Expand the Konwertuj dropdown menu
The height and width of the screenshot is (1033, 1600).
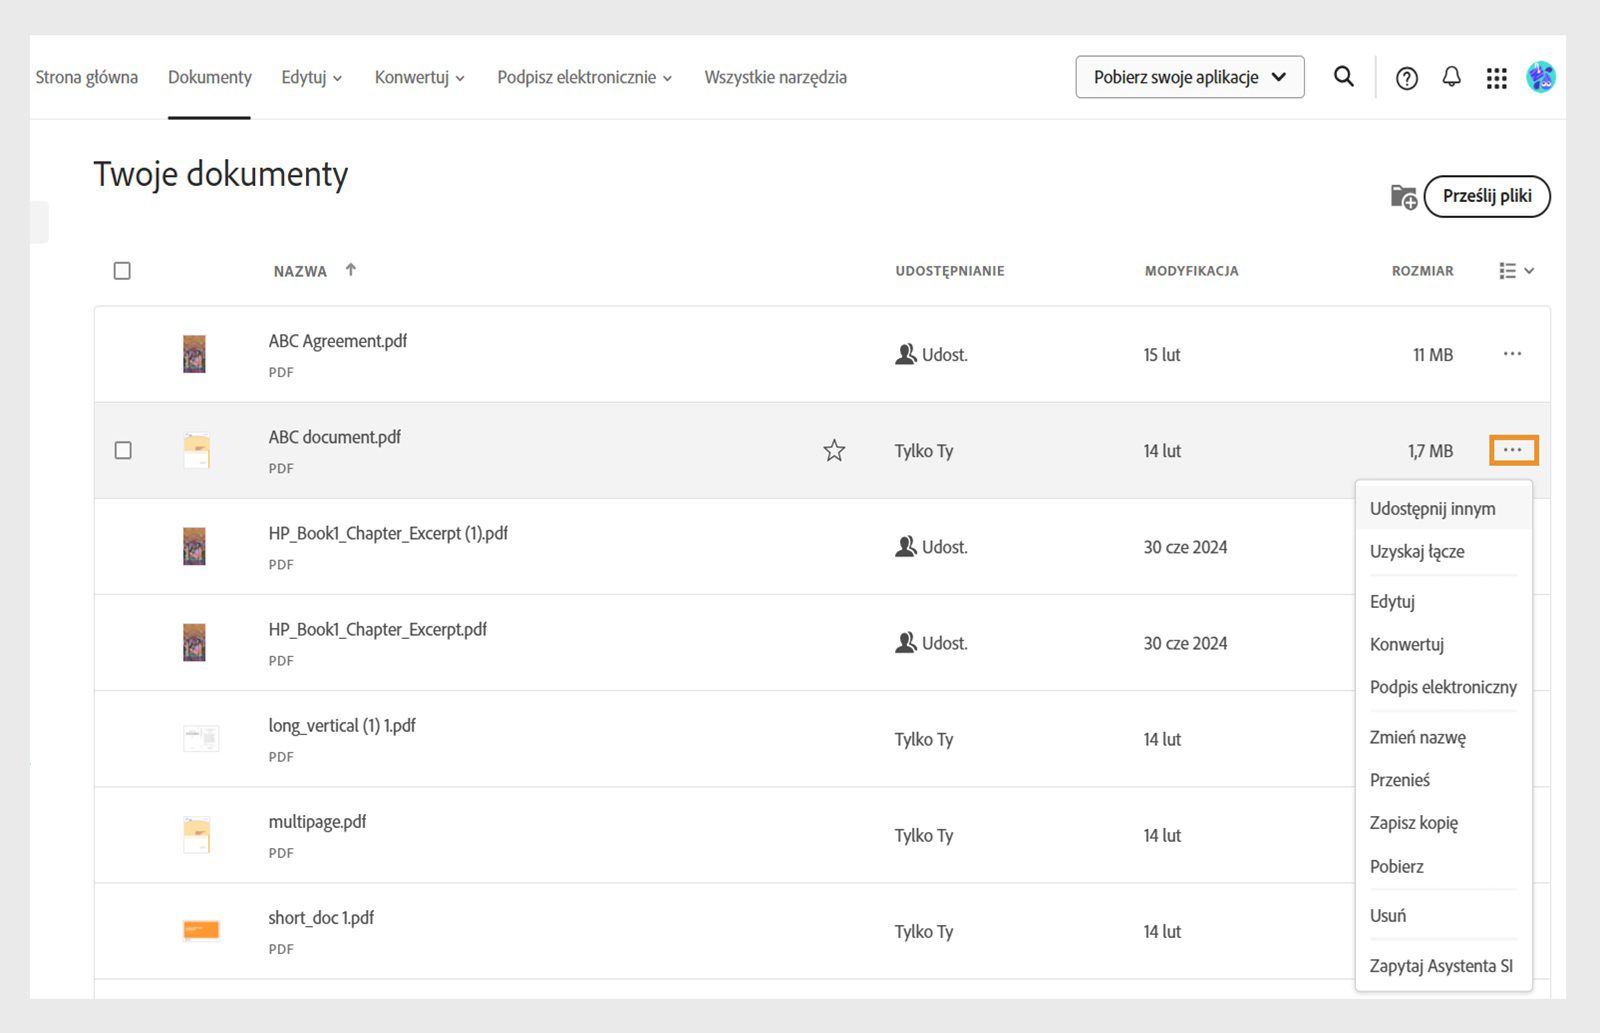(419, 78)
